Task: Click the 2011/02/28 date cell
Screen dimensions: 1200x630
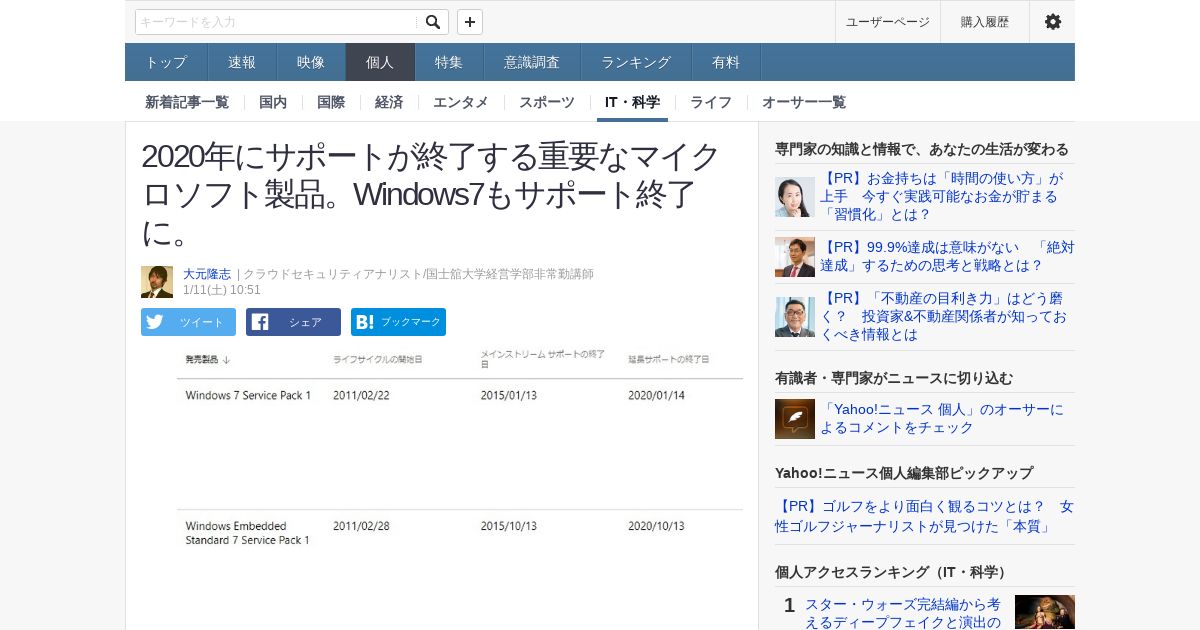Action: point(361,526)
